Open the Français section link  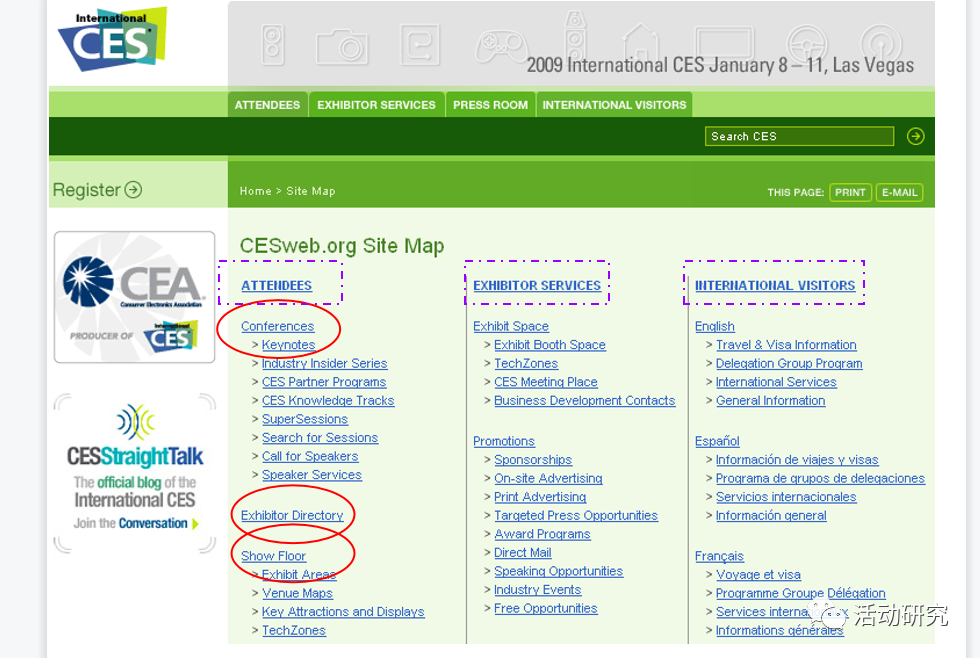pos(719,556)
